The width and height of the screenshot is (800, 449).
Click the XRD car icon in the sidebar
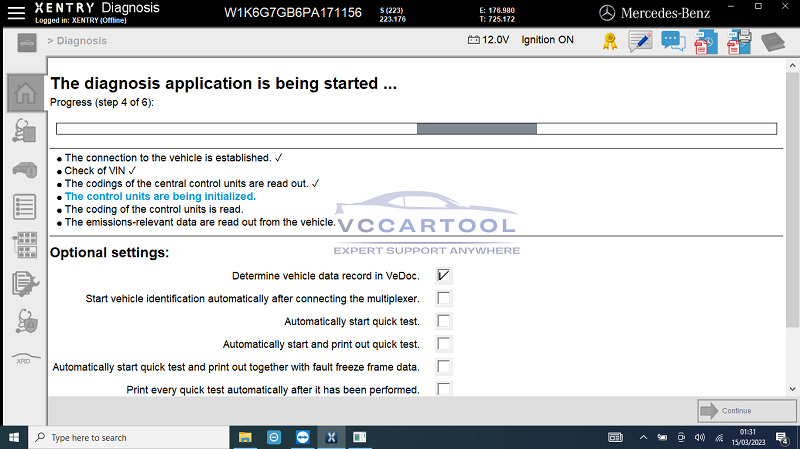(26, 358)
